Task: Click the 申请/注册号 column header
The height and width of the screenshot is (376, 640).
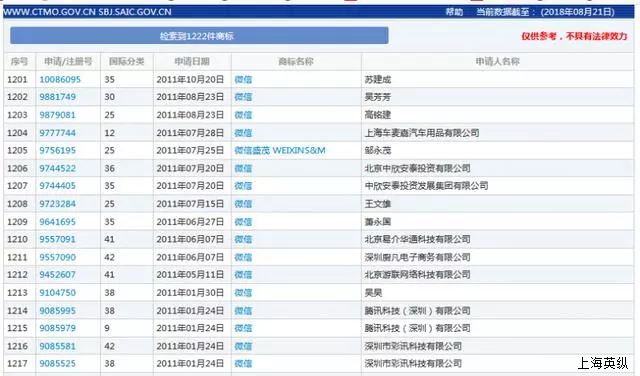Action: [x=68, y=62]
